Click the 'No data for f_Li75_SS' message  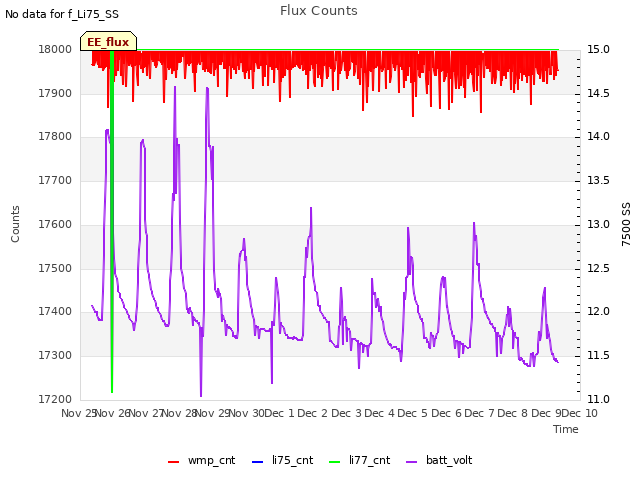point(62,14)
